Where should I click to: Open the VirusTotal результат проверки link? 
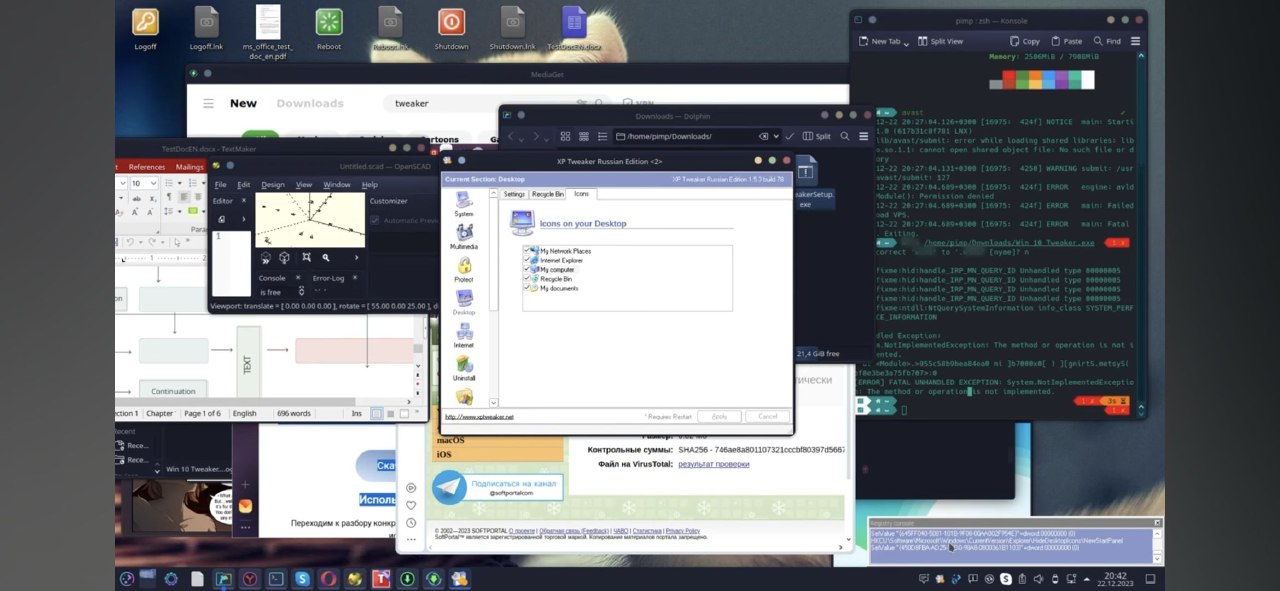click(714, 463)
